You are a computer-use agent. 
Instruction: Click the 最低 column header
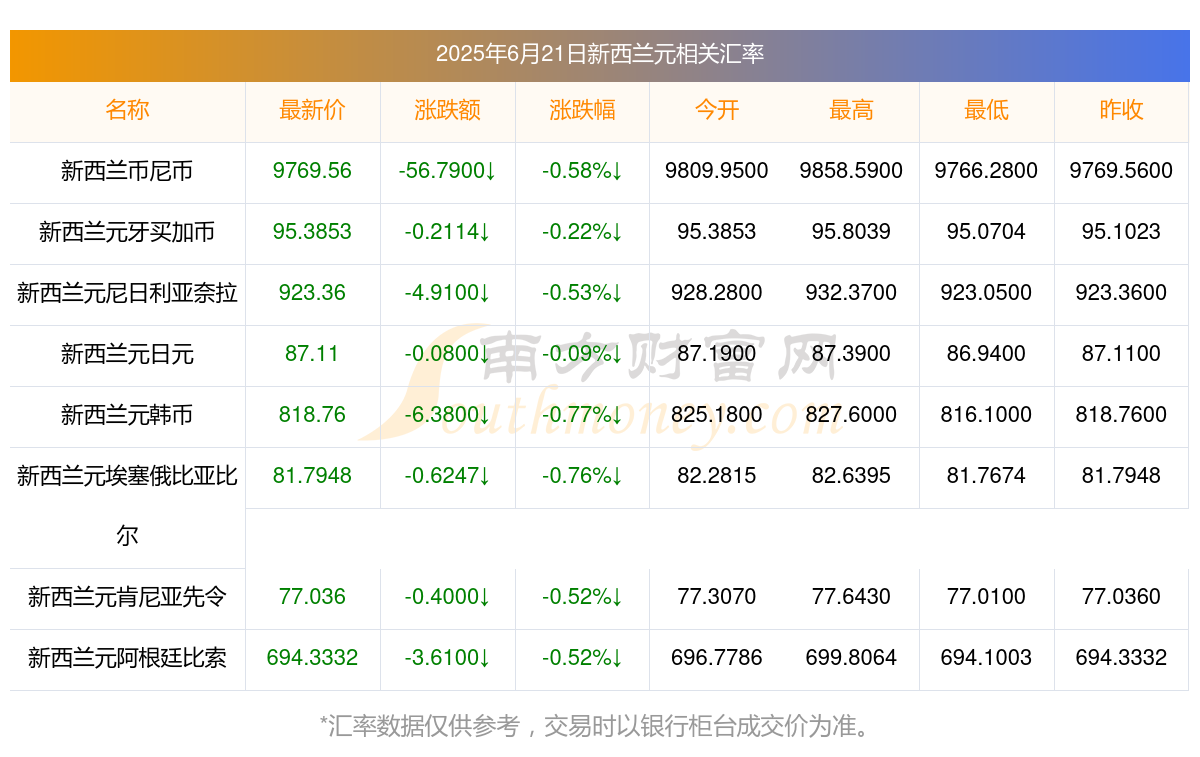point(986,110)
